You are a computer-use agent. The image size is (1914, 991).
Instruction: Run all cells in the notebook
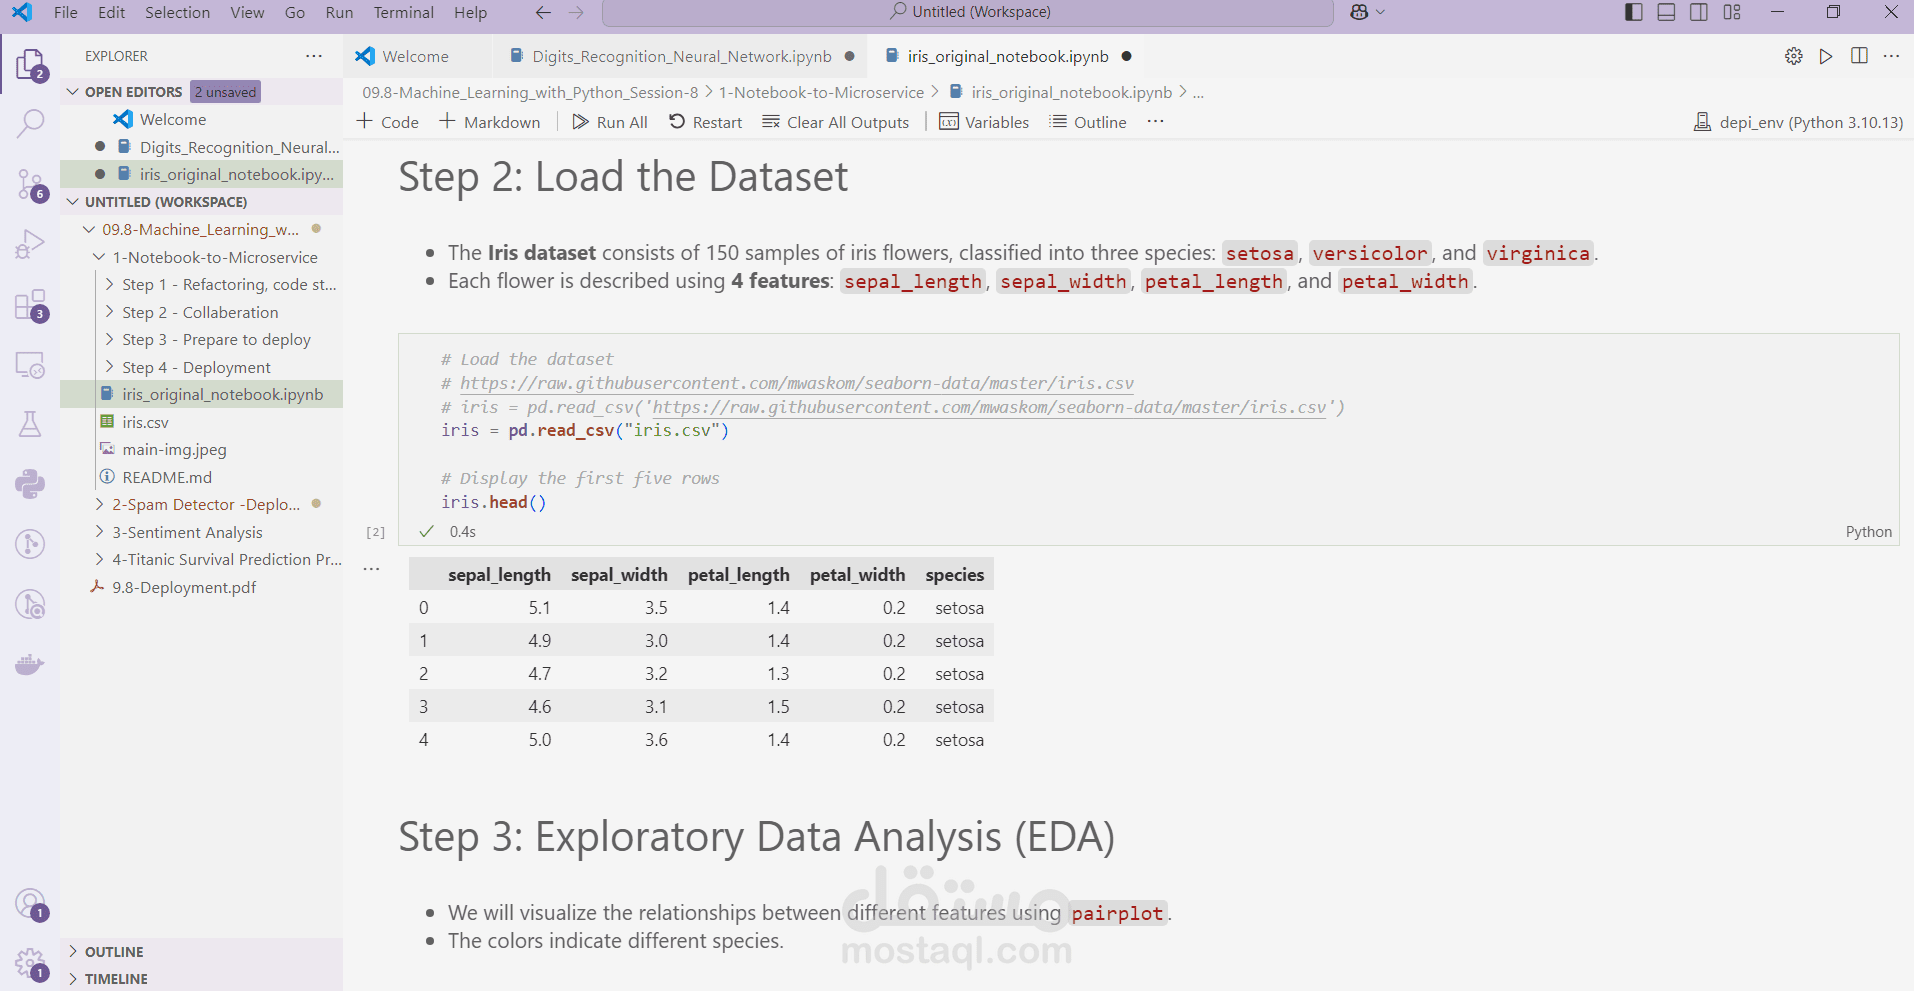[x=610, y=121]
